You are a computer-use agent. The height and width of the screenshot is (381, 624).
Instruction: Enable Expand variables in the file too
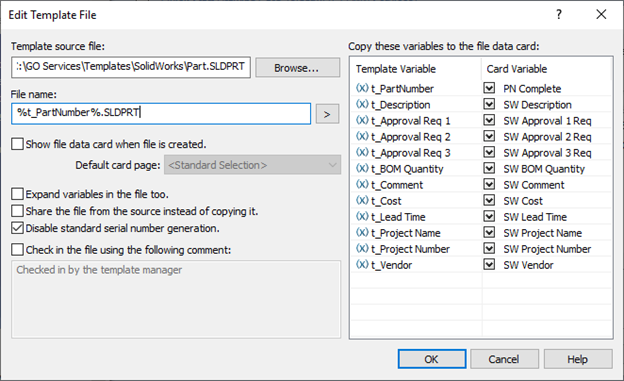point(18,194)
